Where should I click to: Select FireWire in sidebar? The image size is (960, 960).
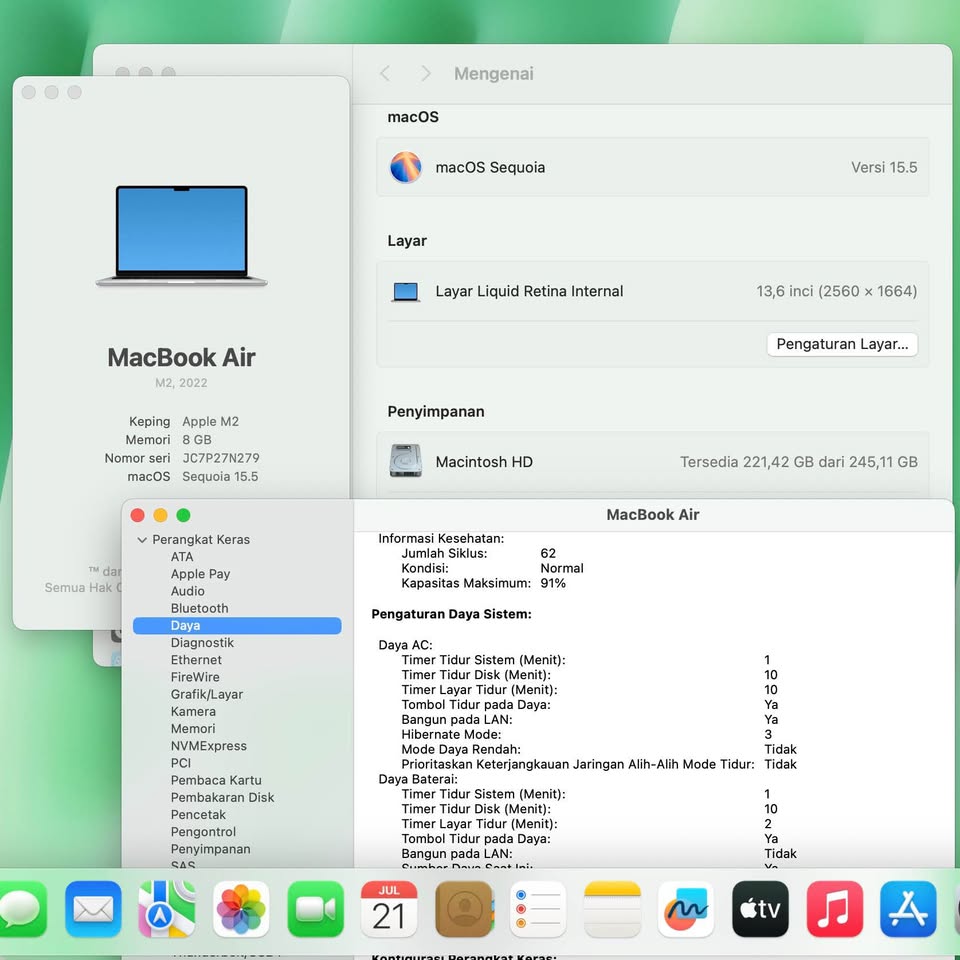[195, 677]
